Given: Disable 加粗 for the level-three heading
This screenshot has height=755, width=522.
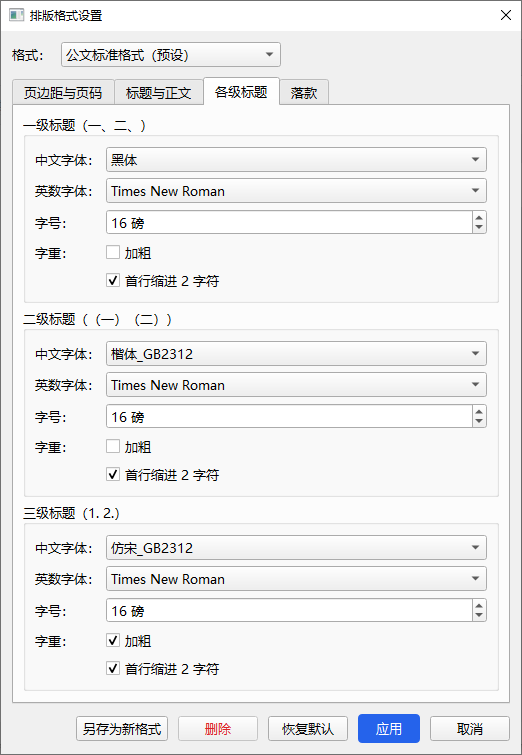Looking at the screenshot, I should 113,640.
